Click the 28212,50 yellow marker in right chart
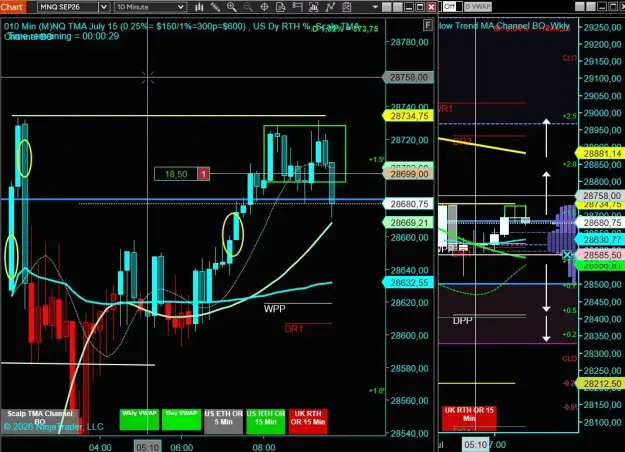Screen dimensions: 625x452 [601, 383]
